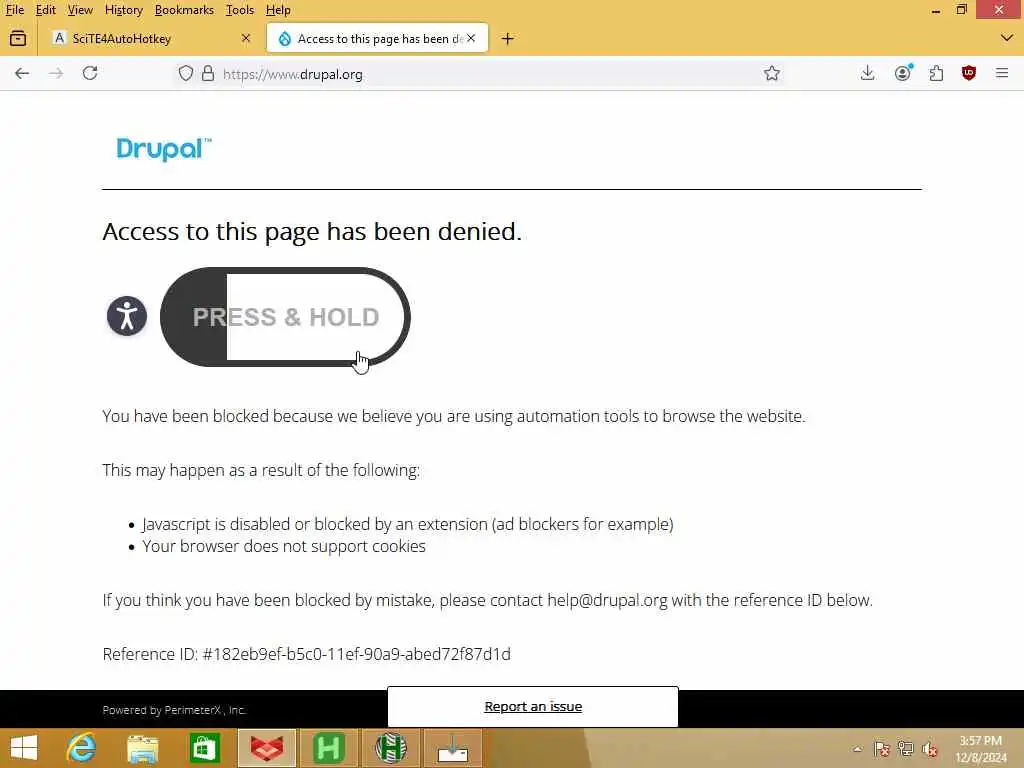The width and height of the screenshot is (1024, 768).
Task: Click the Reference ID text
Action: point(306,654)
